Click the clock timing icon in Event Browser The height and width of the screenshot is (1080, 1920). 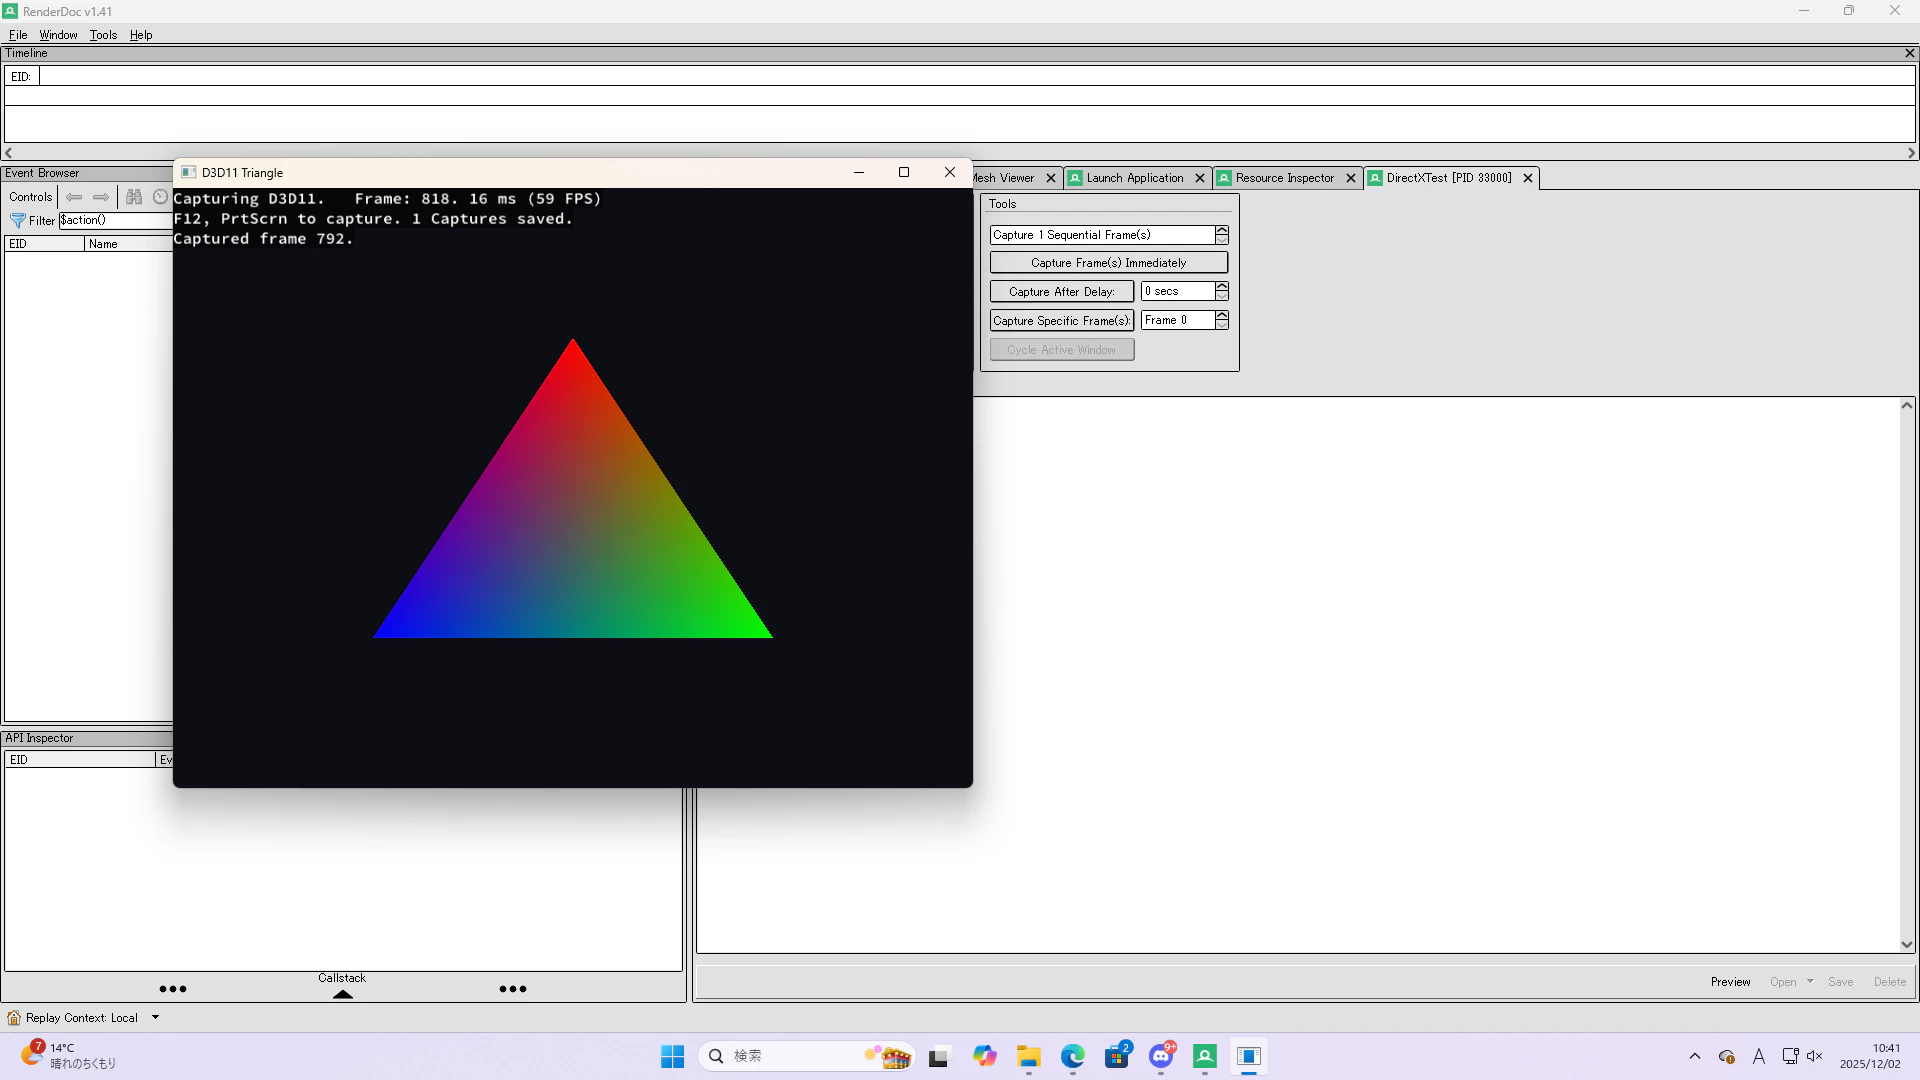tap(160, 197)
